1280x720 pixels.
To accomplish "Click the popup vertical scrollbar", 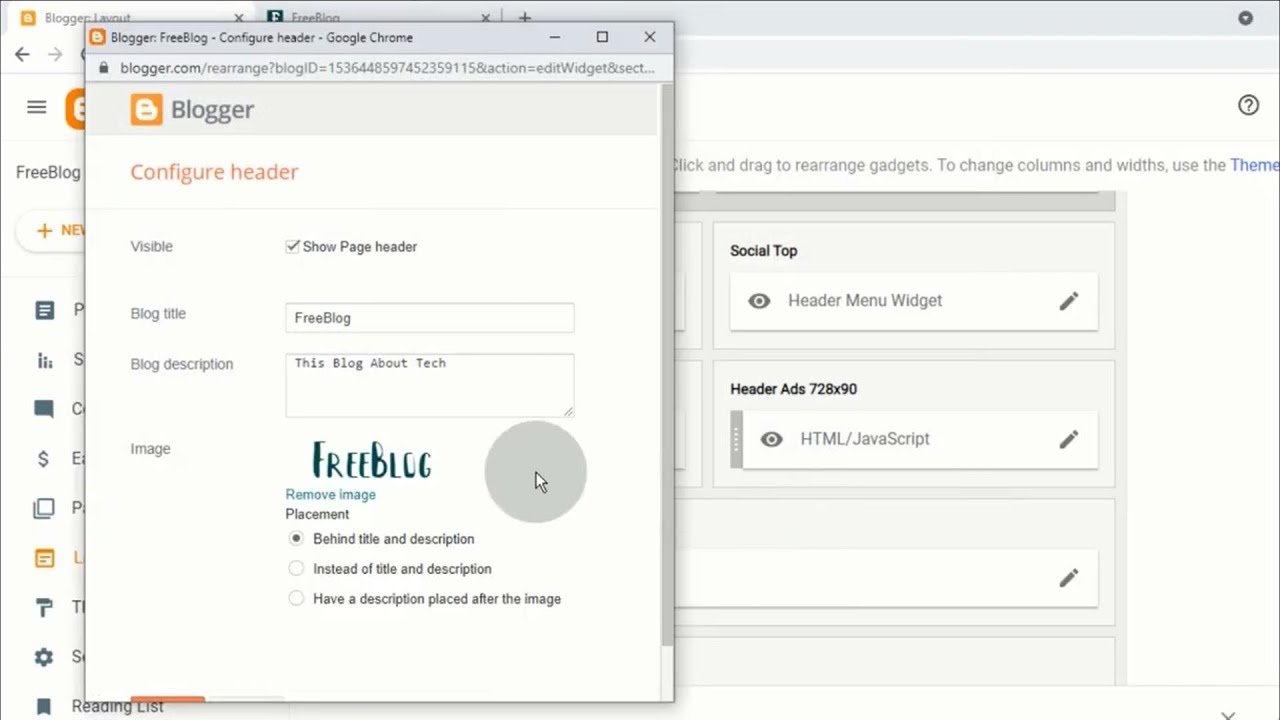I will point(667,365).
